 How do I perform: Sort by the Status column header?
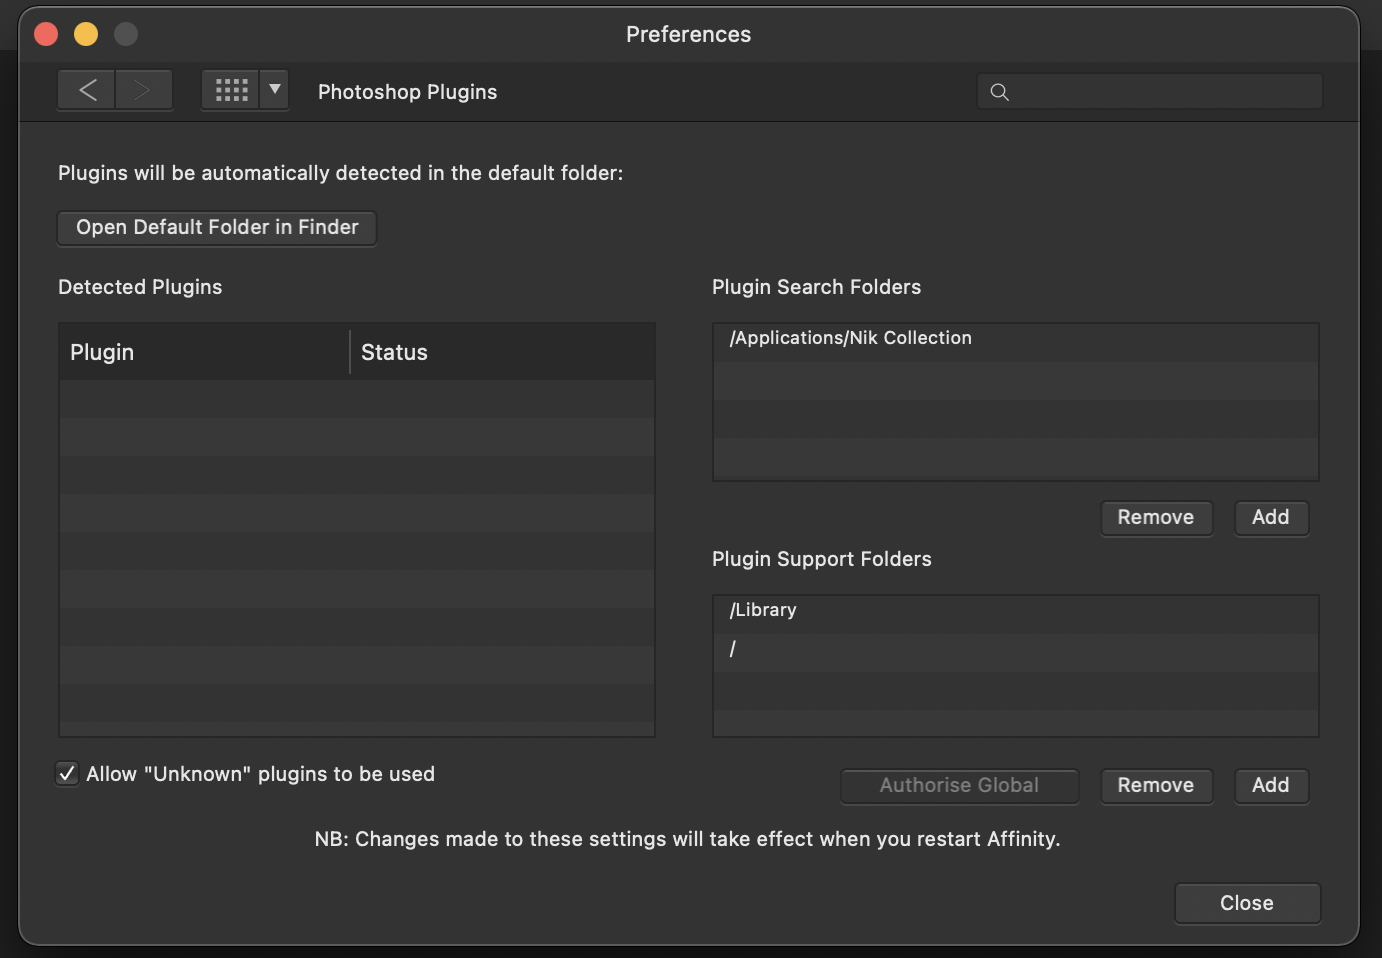pos(503,352)
